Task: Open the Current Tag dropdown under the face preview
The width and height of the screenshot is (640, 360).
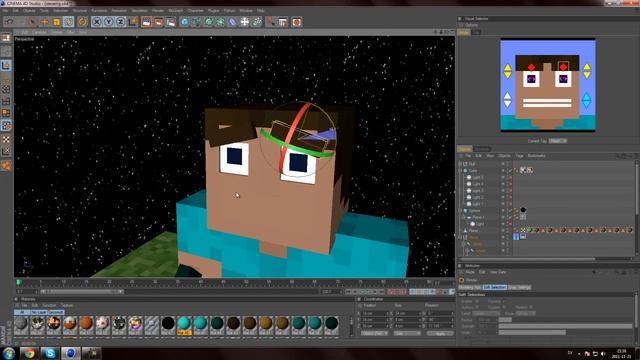Action: [x=558, y=141]
